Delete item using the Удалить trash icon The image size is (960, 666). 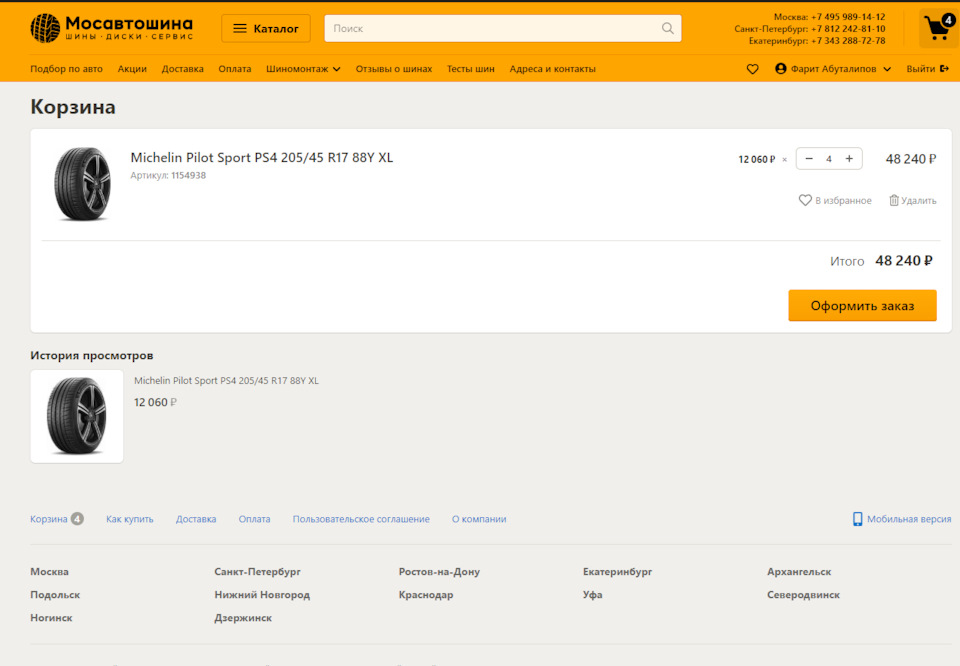pos(894,200)
